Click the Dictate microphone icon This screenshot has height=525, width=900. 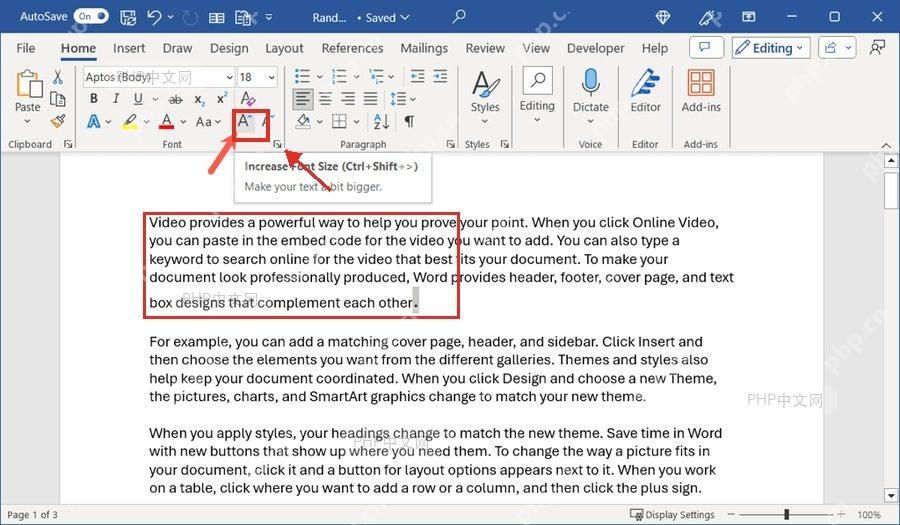590,83
